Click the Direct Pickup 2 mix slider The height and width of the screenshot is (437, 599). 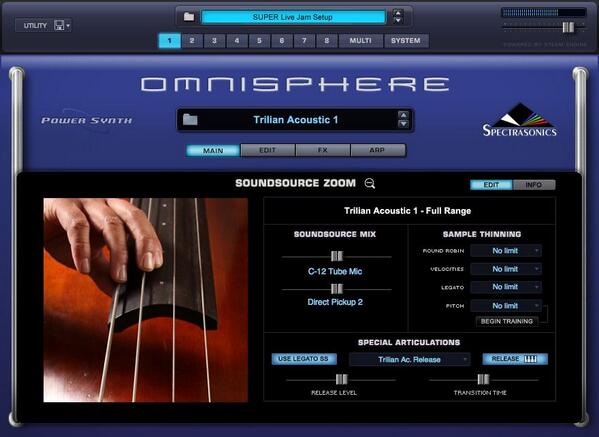click(x=337, y=289)
